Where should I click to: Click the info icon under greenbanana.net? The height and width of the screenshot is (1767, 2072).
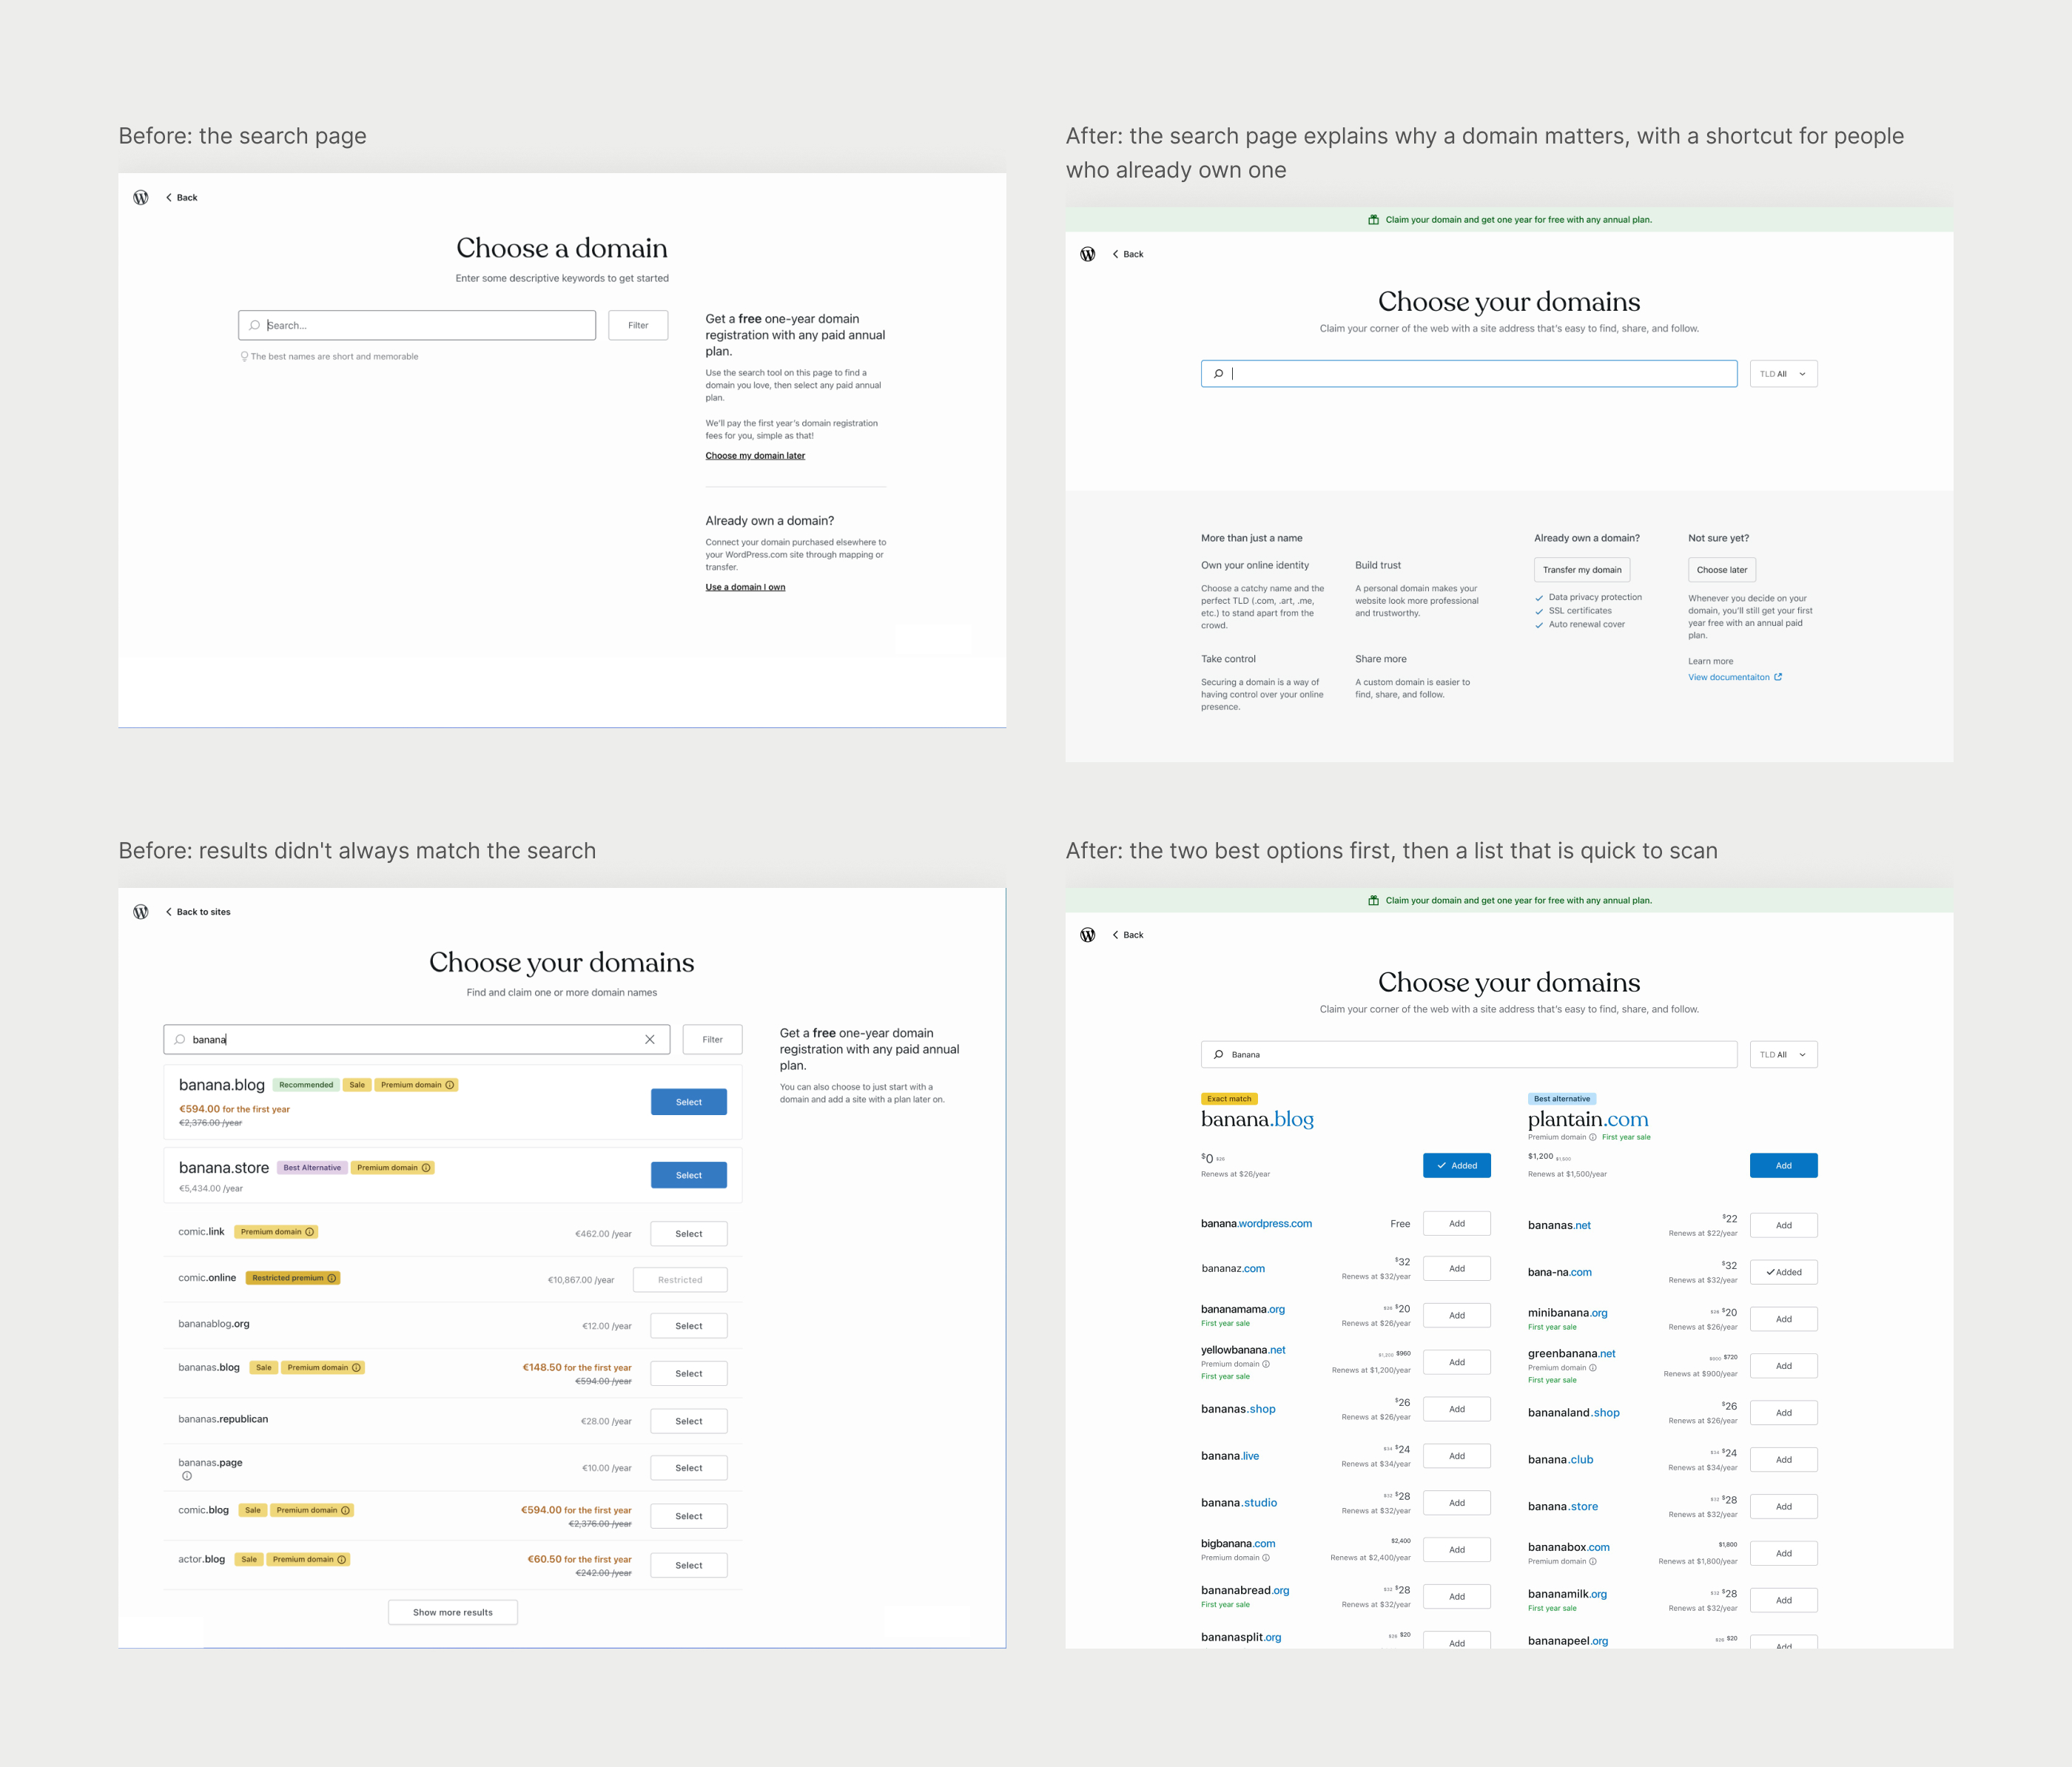1593,1368
